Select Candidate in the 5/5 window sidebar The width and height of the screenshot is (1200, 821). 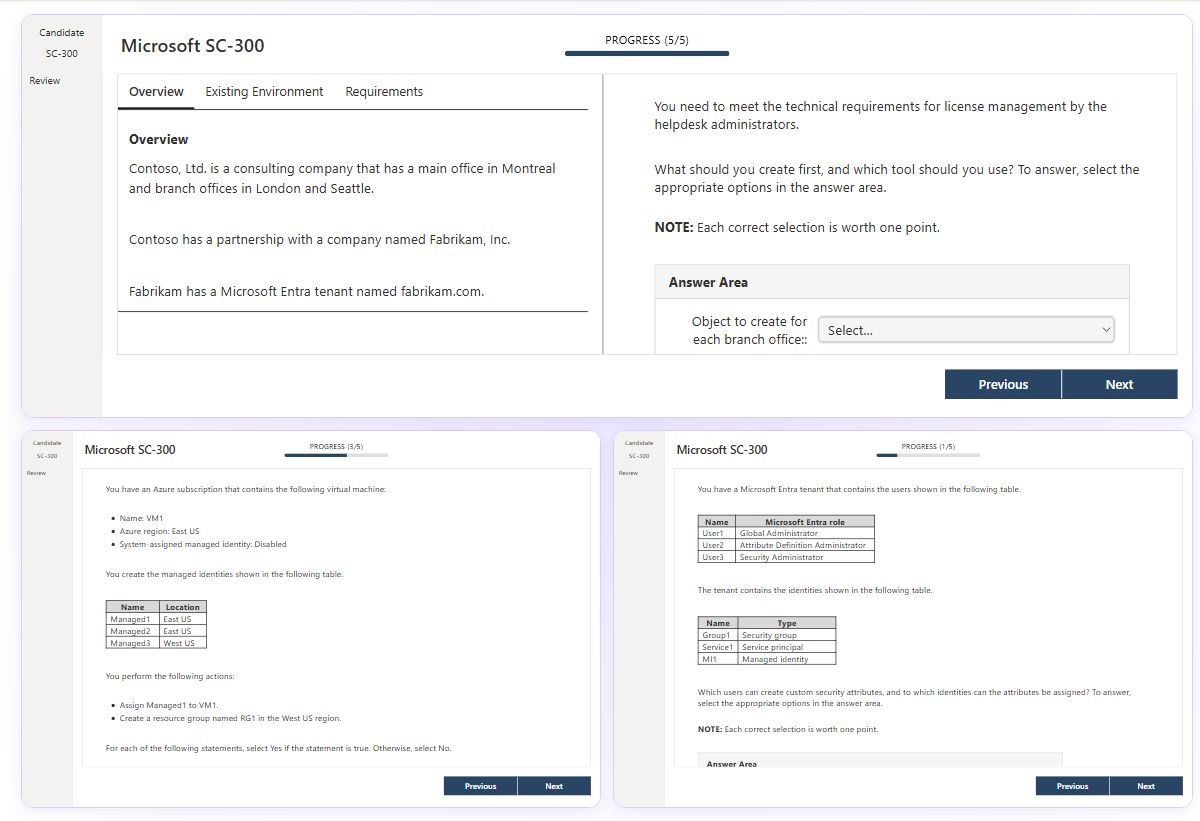62,33
